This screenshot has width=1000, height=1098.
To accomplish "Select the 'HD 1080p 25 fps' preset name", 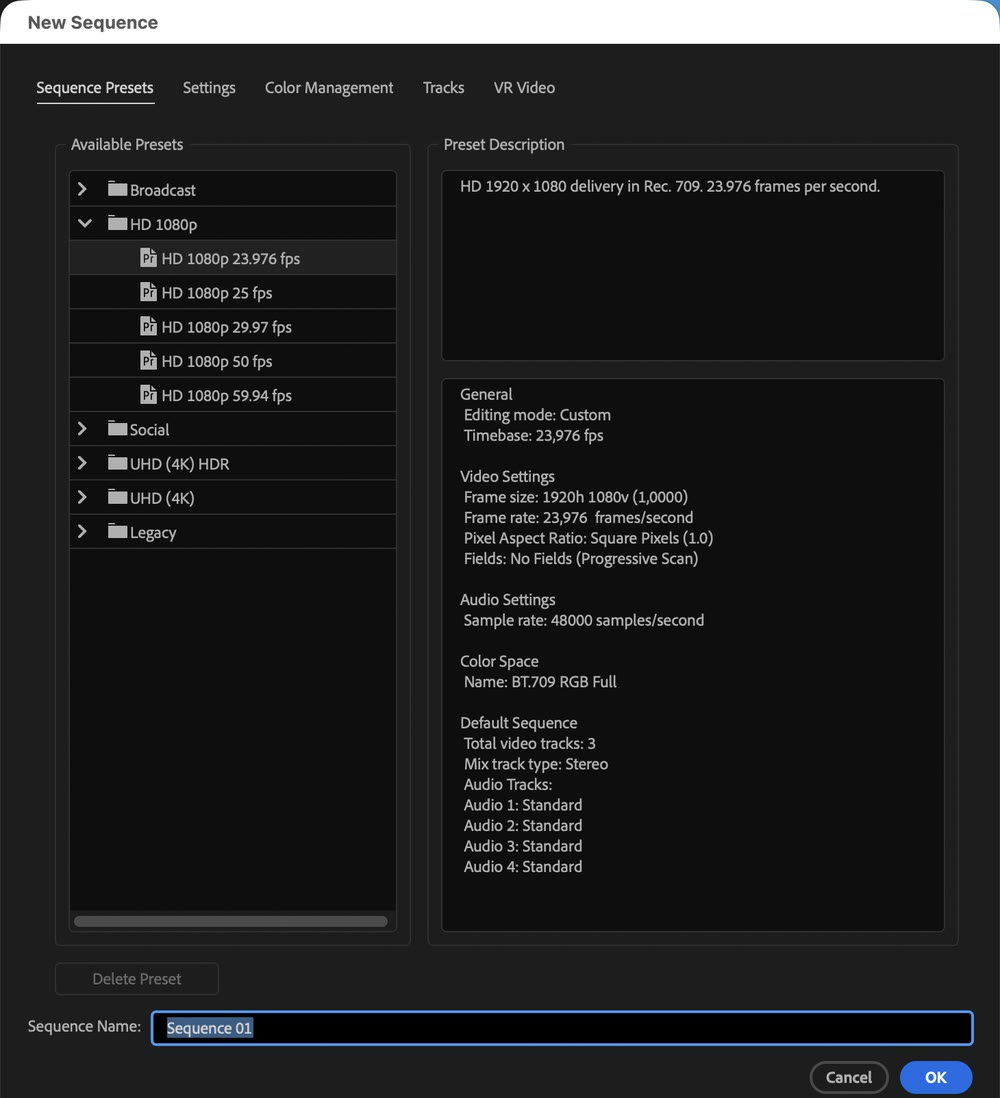I will [217, 293].
